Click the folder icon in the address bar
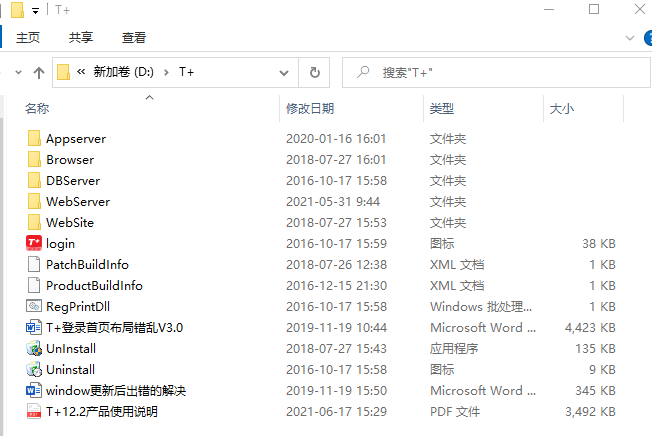This screenshot has height=436, width=652. (63, 72)
